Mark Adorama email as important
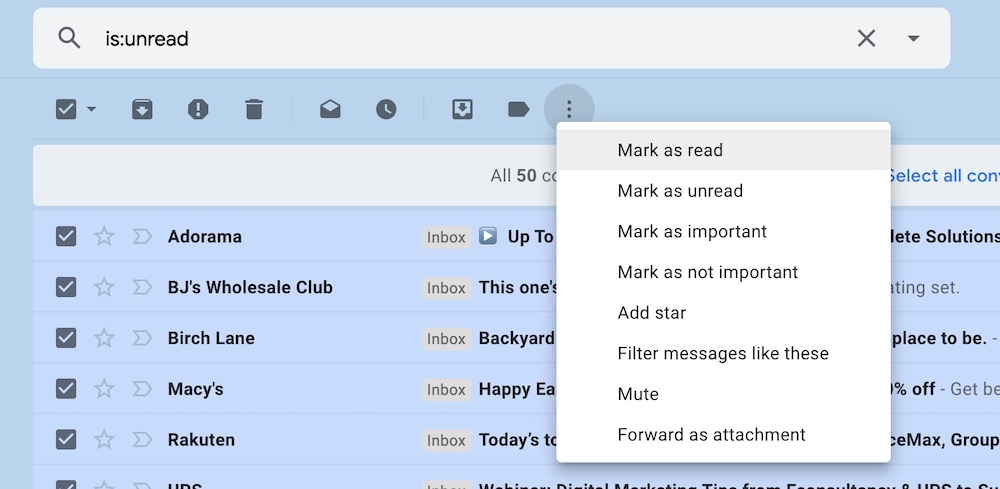Image resolution: width=1000 pixels, height=489 pixels. tap(142, 237)
